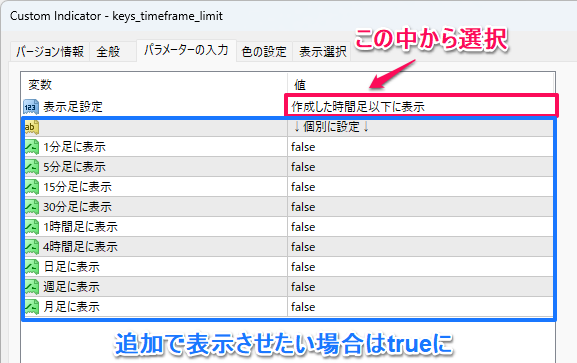Select the 月足に表示 variable name

click(x=71, y=307)
